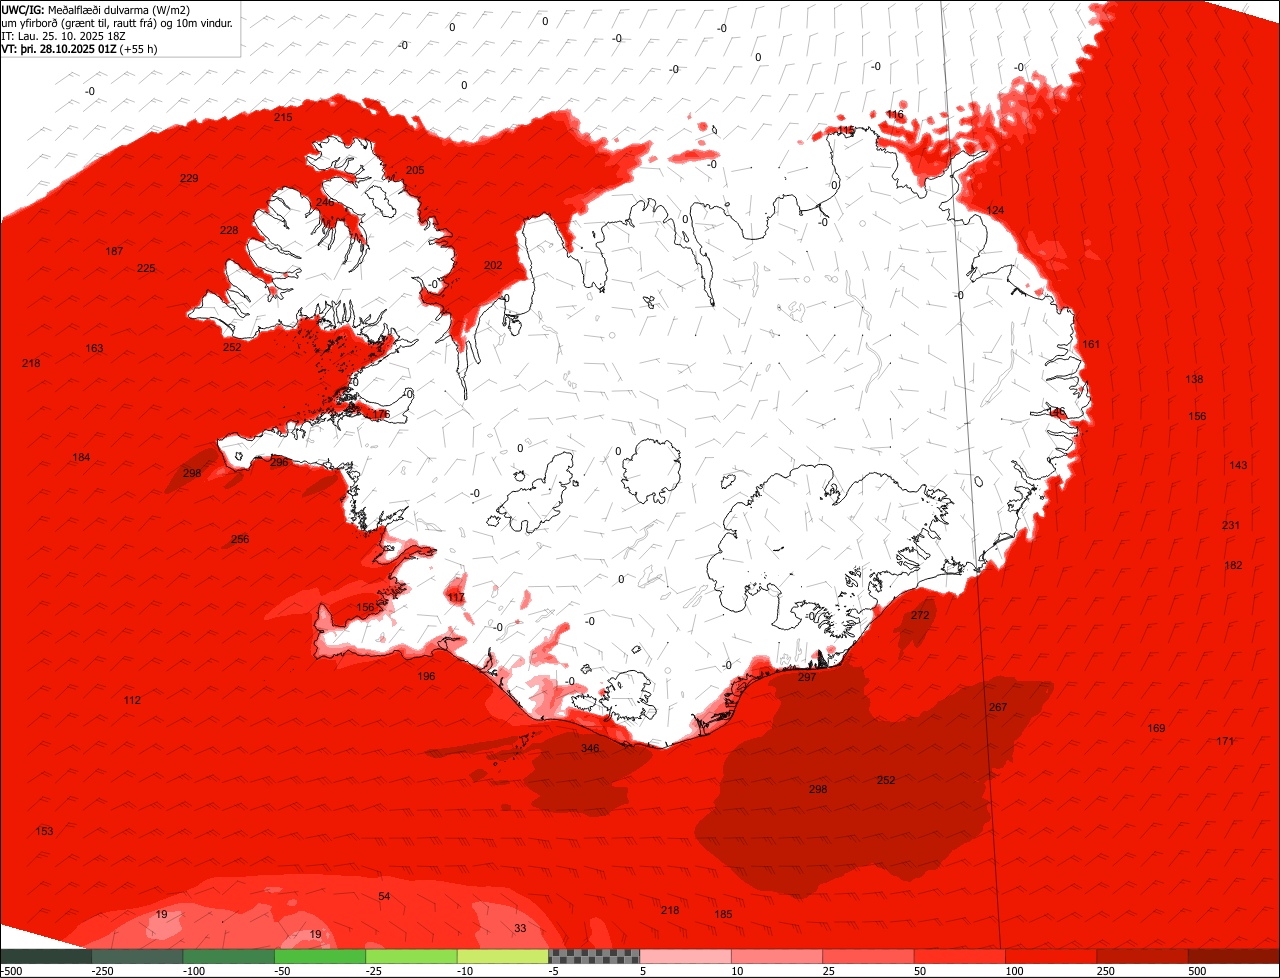Viewport: 1280px width, 978px height.
Task: Select the pale pink swatch between 5 and 10
Action: (686, 956)
